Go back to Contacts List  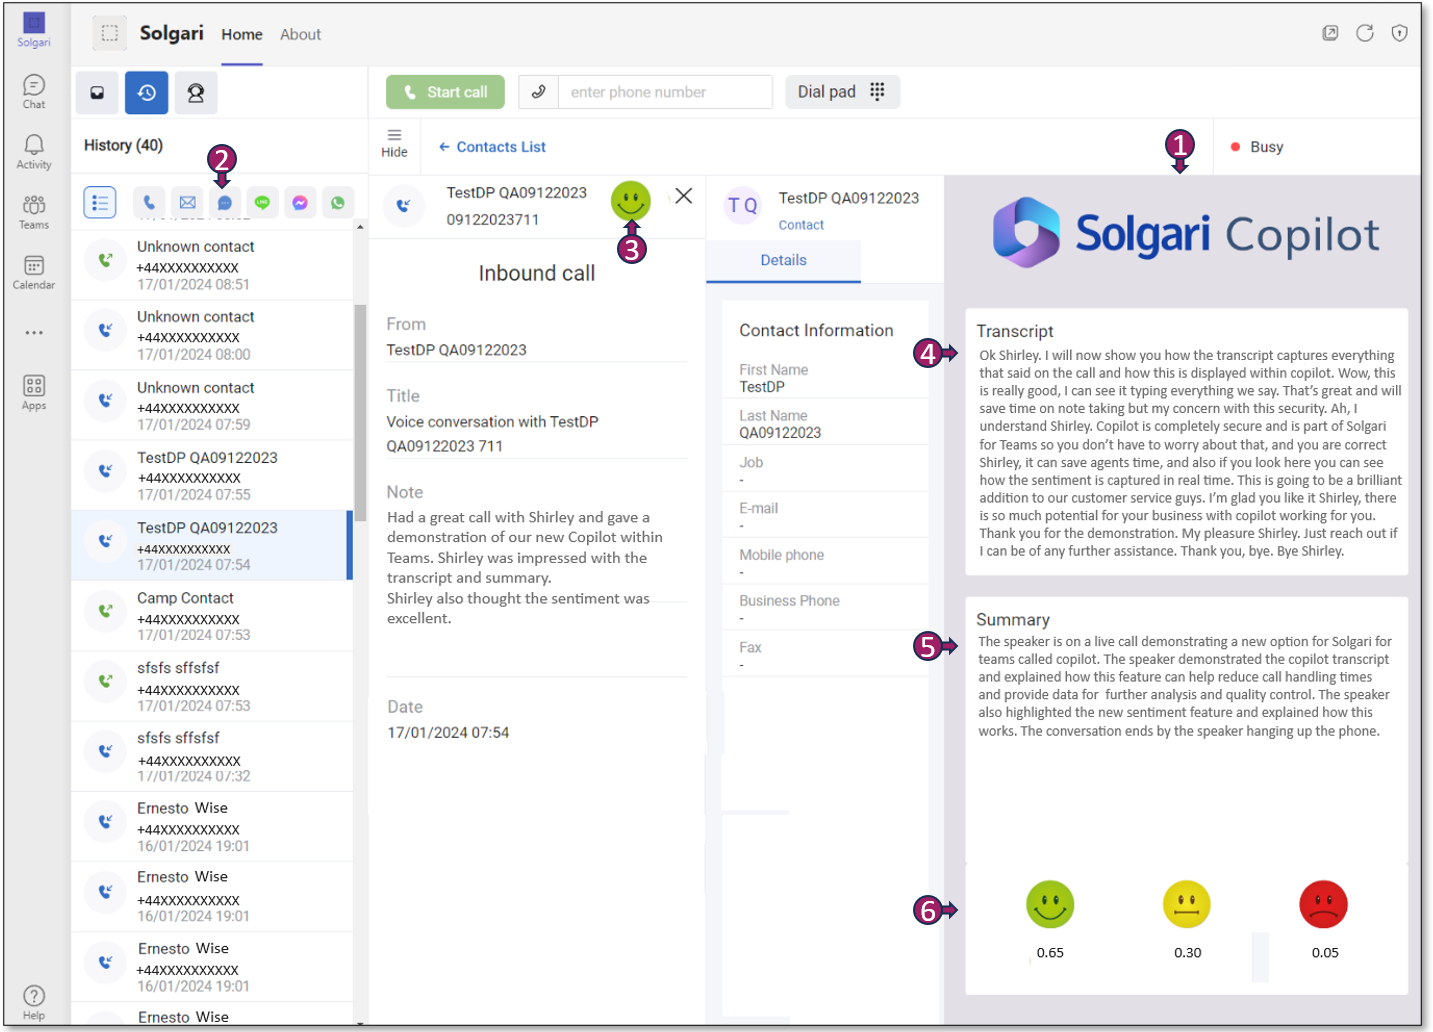(492, 147)
